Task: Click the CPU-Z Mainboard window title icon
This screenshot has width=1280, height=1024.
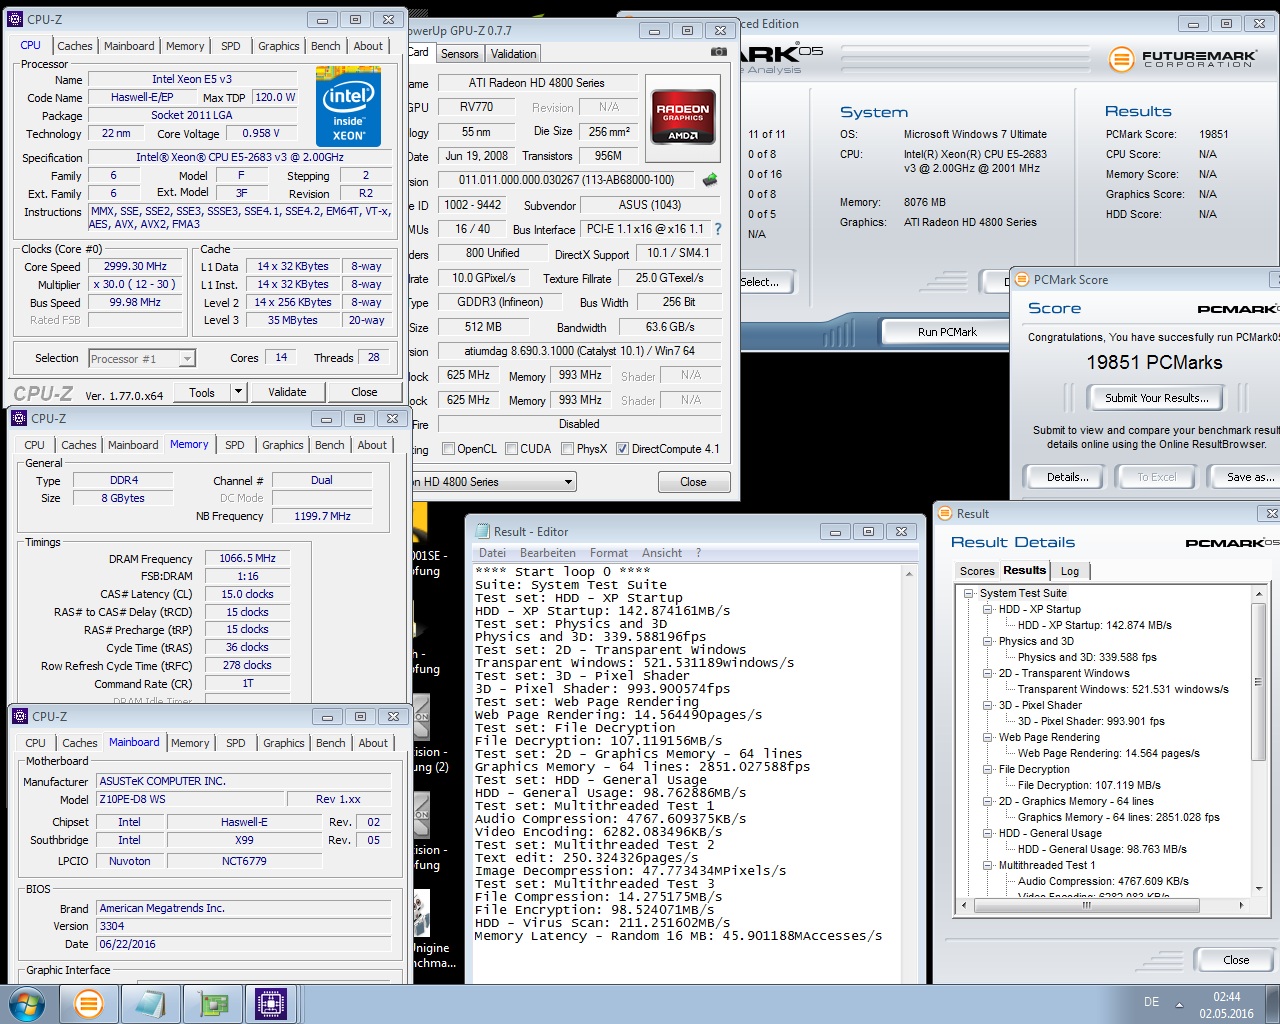Action: coord(20,716)
